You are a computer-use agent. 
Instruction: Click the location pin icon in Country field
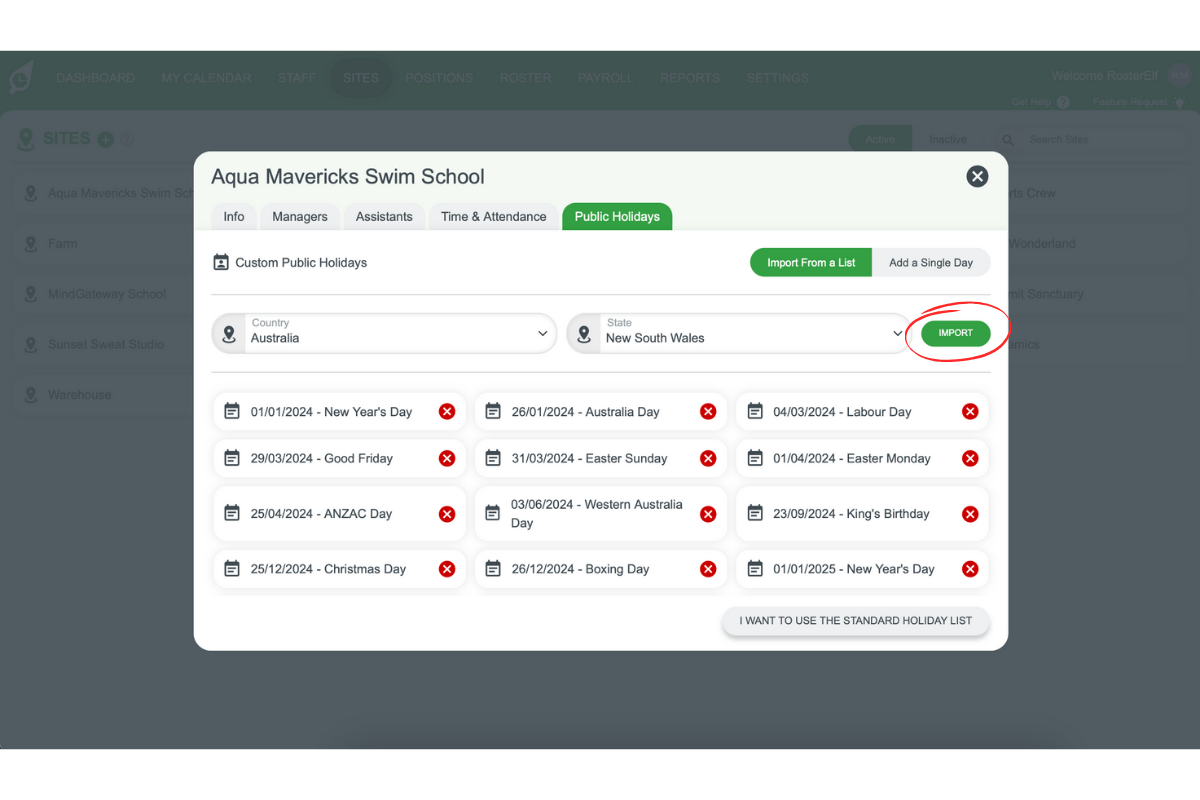pyautogui.click(x=230, y=333)
